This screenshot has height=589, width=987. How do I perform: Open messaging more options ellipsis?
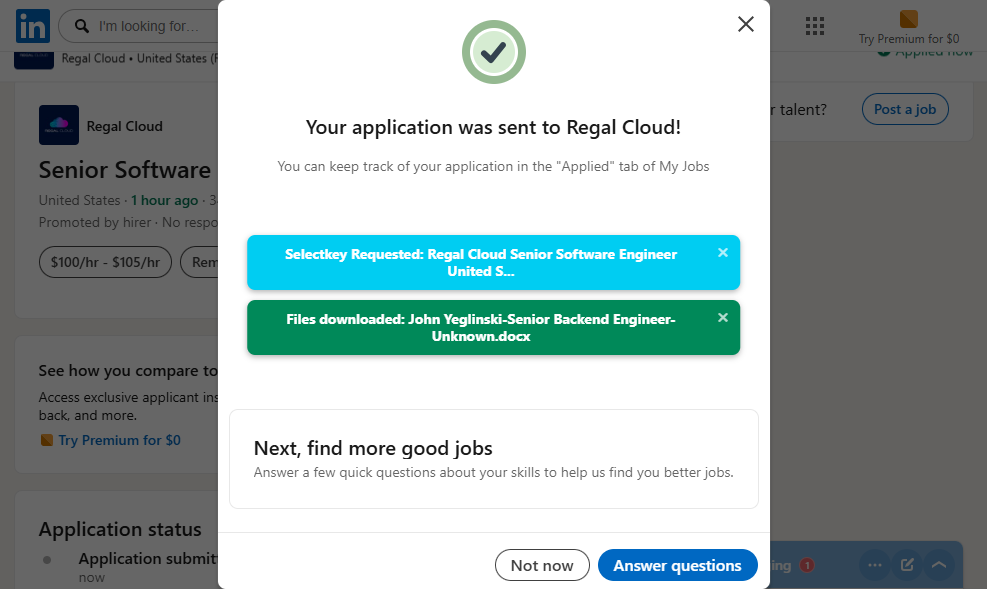click(875, 565)
